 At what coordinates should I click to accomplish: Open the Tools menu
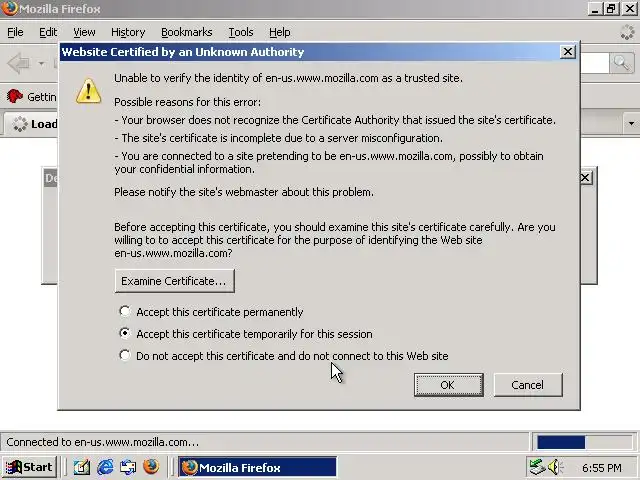pos(241,32)
